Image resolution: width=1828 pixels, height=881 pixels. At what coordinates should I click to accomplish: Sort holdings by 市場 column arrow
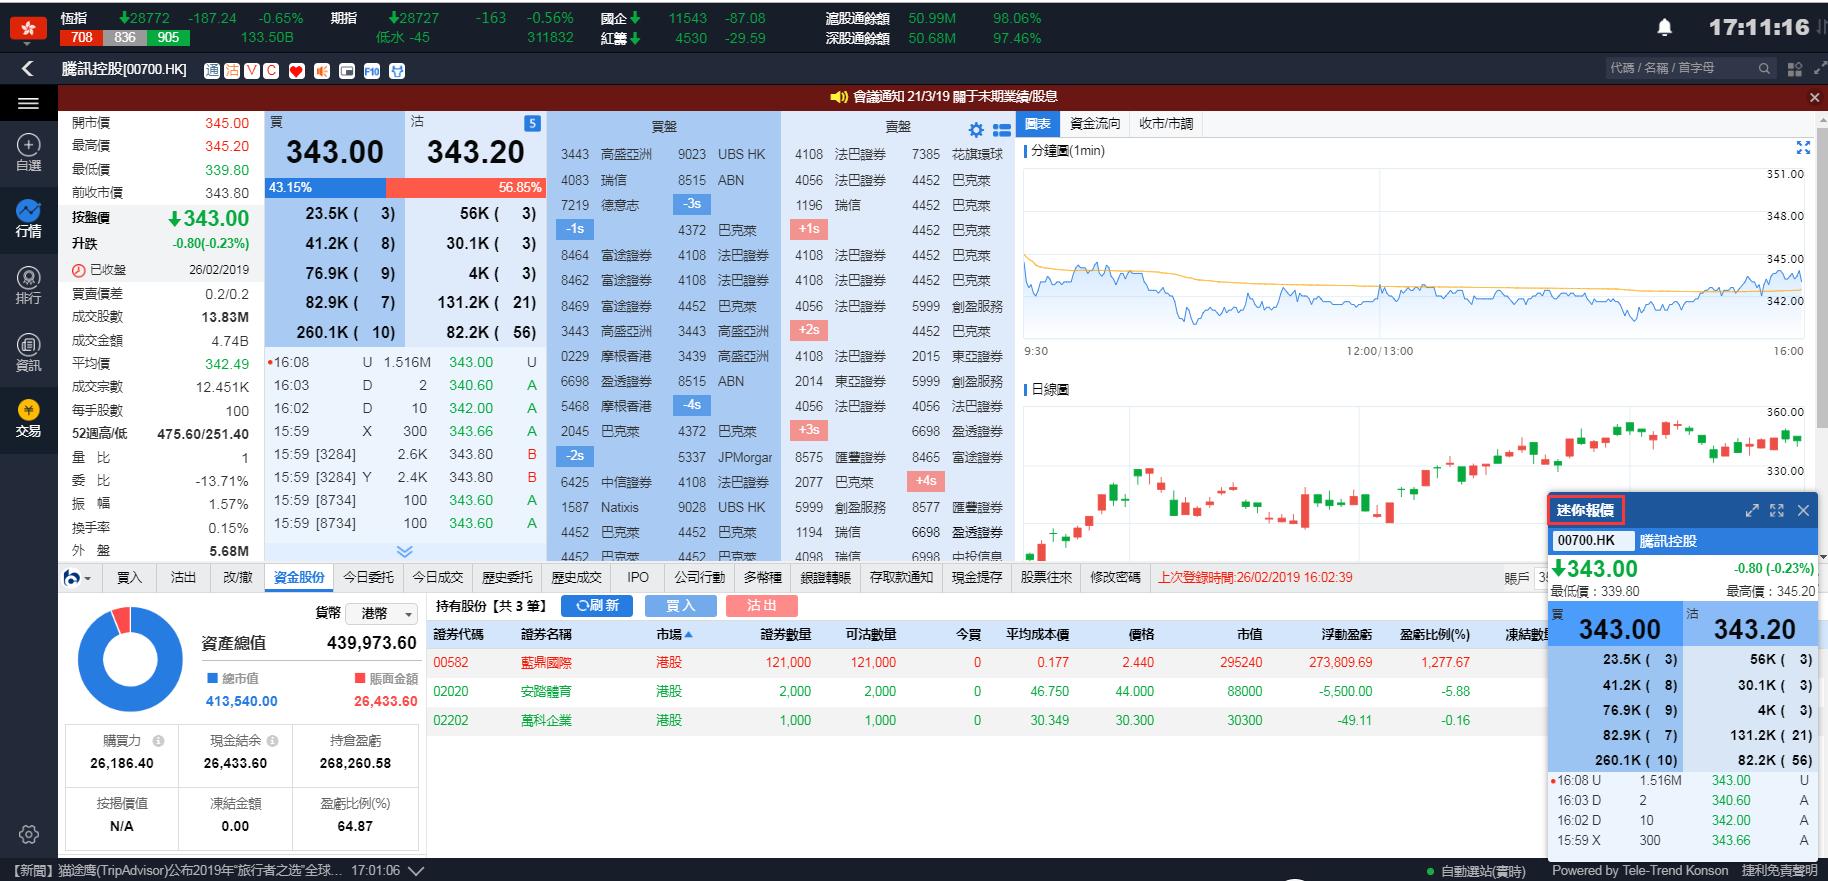(x=689, y=635)
